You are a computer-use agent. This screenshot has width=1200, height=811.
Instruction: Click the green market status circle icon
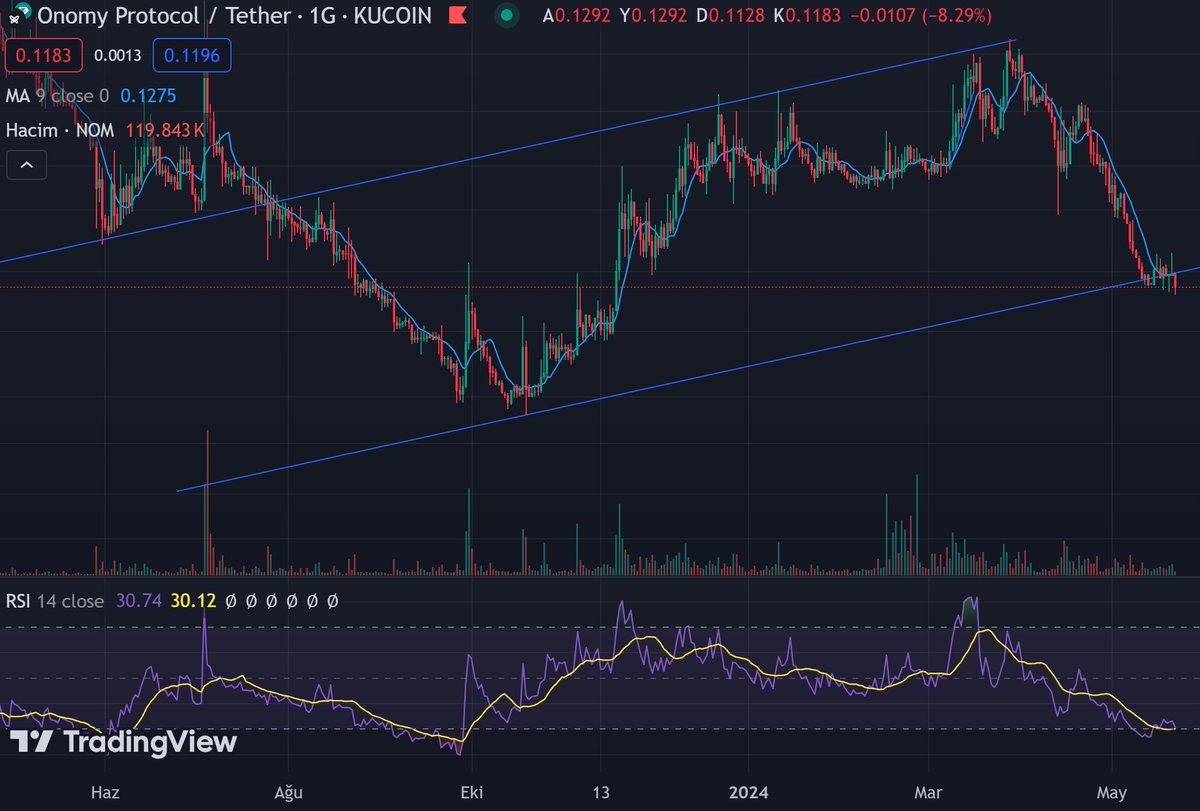coord(508,16)
